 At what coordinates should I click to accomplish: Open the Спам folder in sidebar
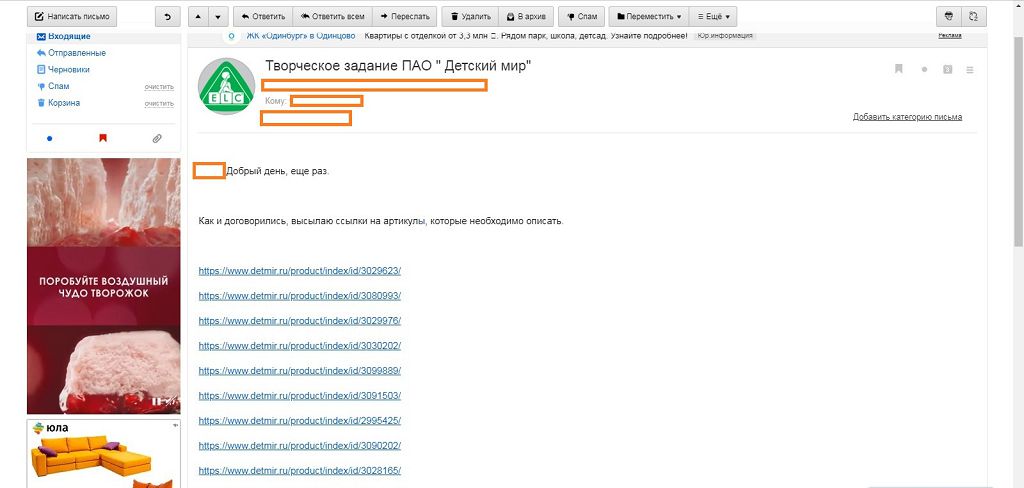(x=59, y=86)
